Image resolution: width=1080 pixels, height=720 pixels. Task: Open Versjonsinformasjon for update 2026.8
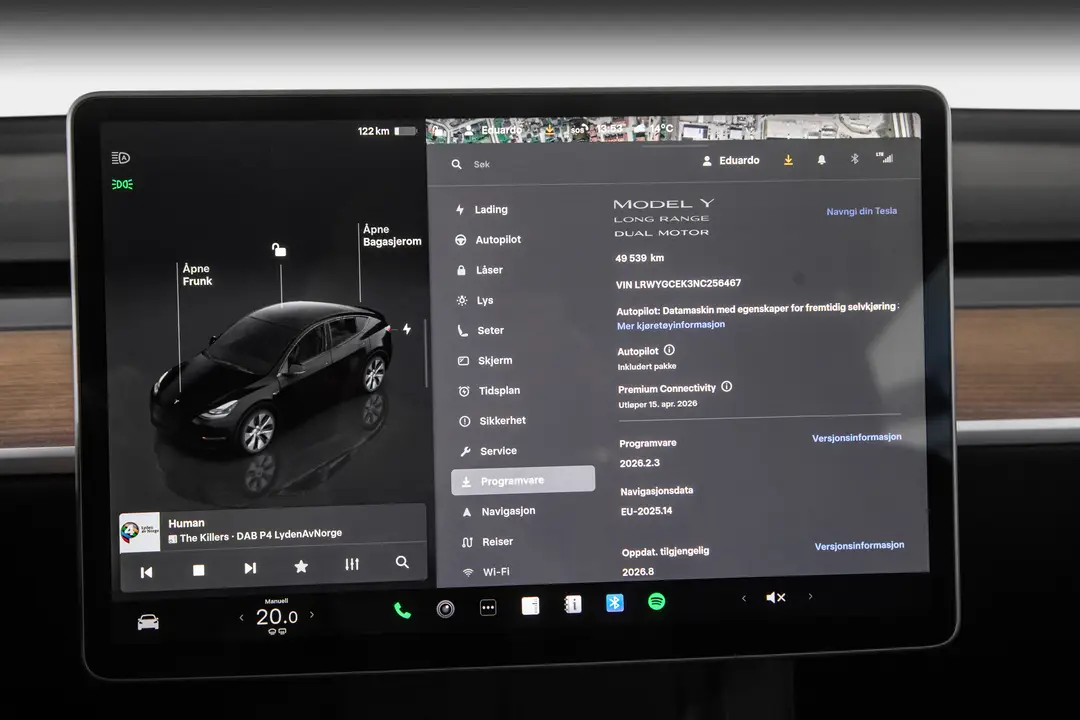click(x=860, y=546)
